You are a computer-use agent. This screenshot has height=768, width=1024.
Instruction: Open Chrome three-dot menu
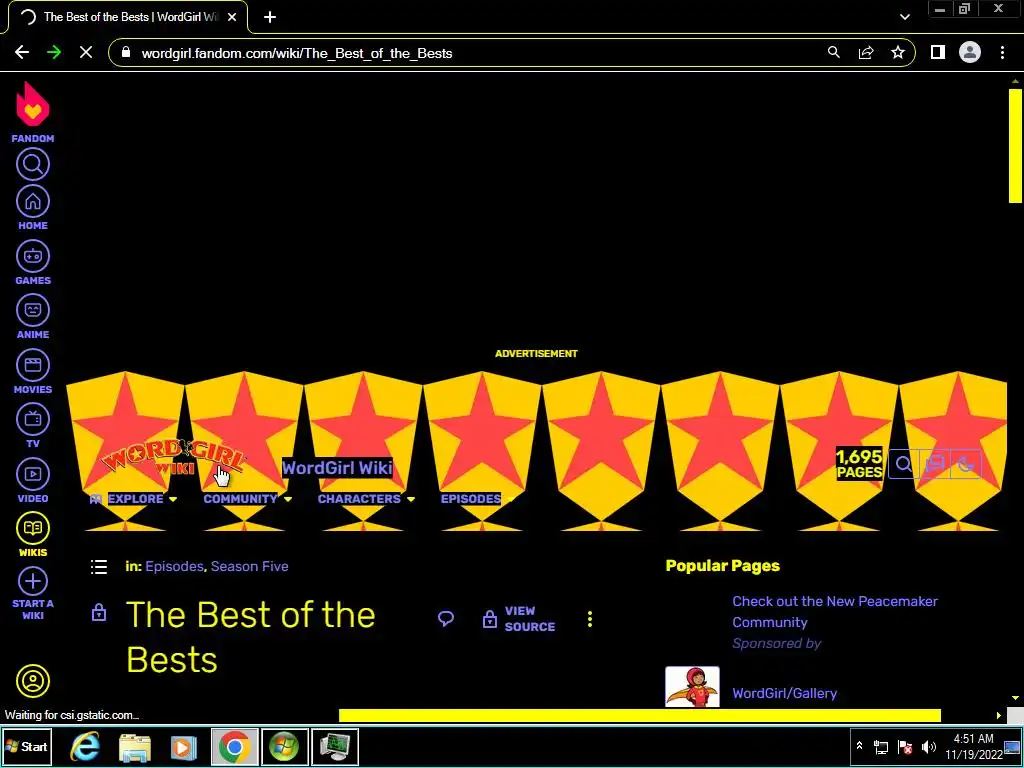1002,53
